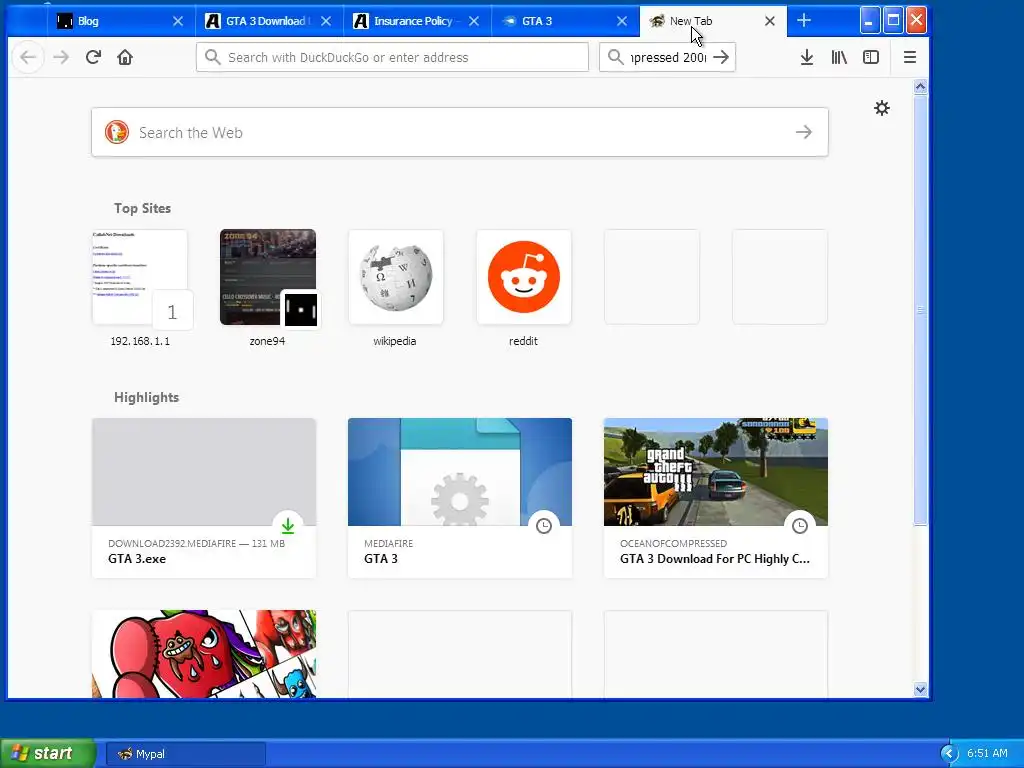Click the green download icon on GTA 3.exe

[288, 526]
